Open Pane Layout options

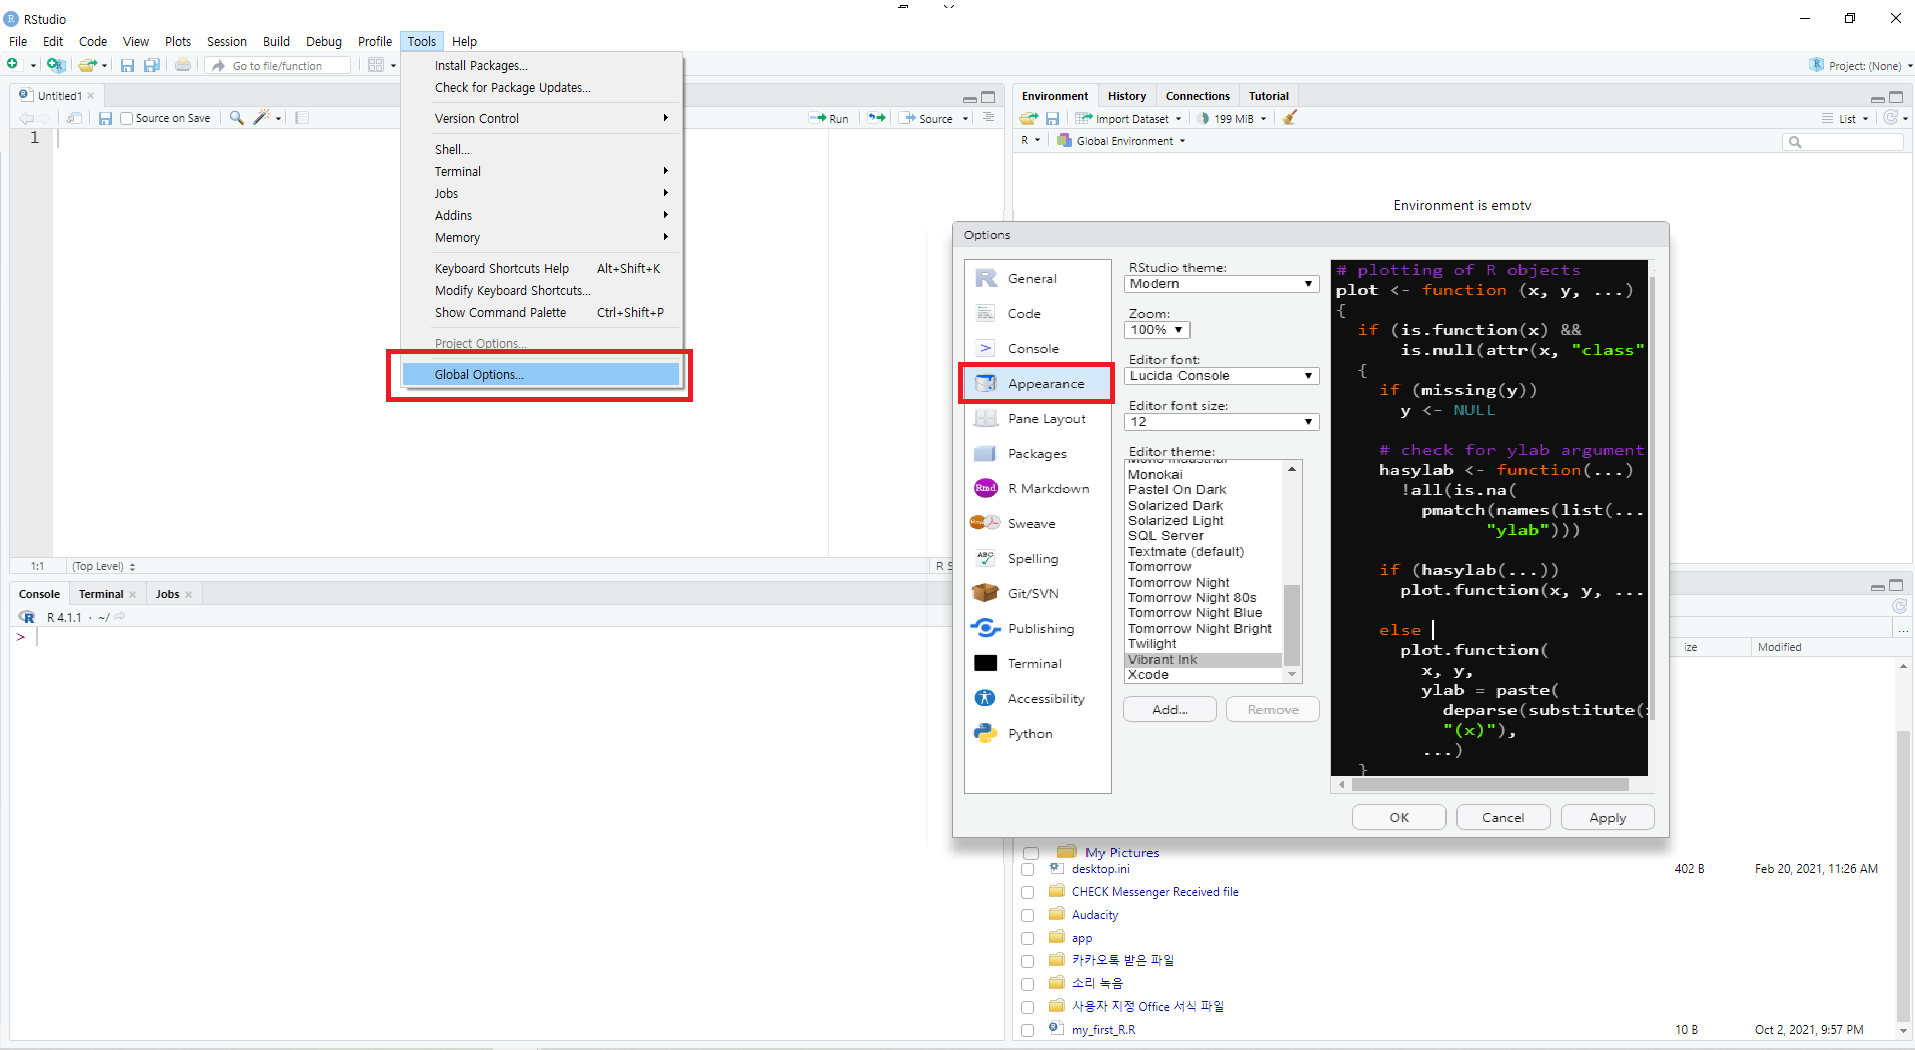[1037, 419]
